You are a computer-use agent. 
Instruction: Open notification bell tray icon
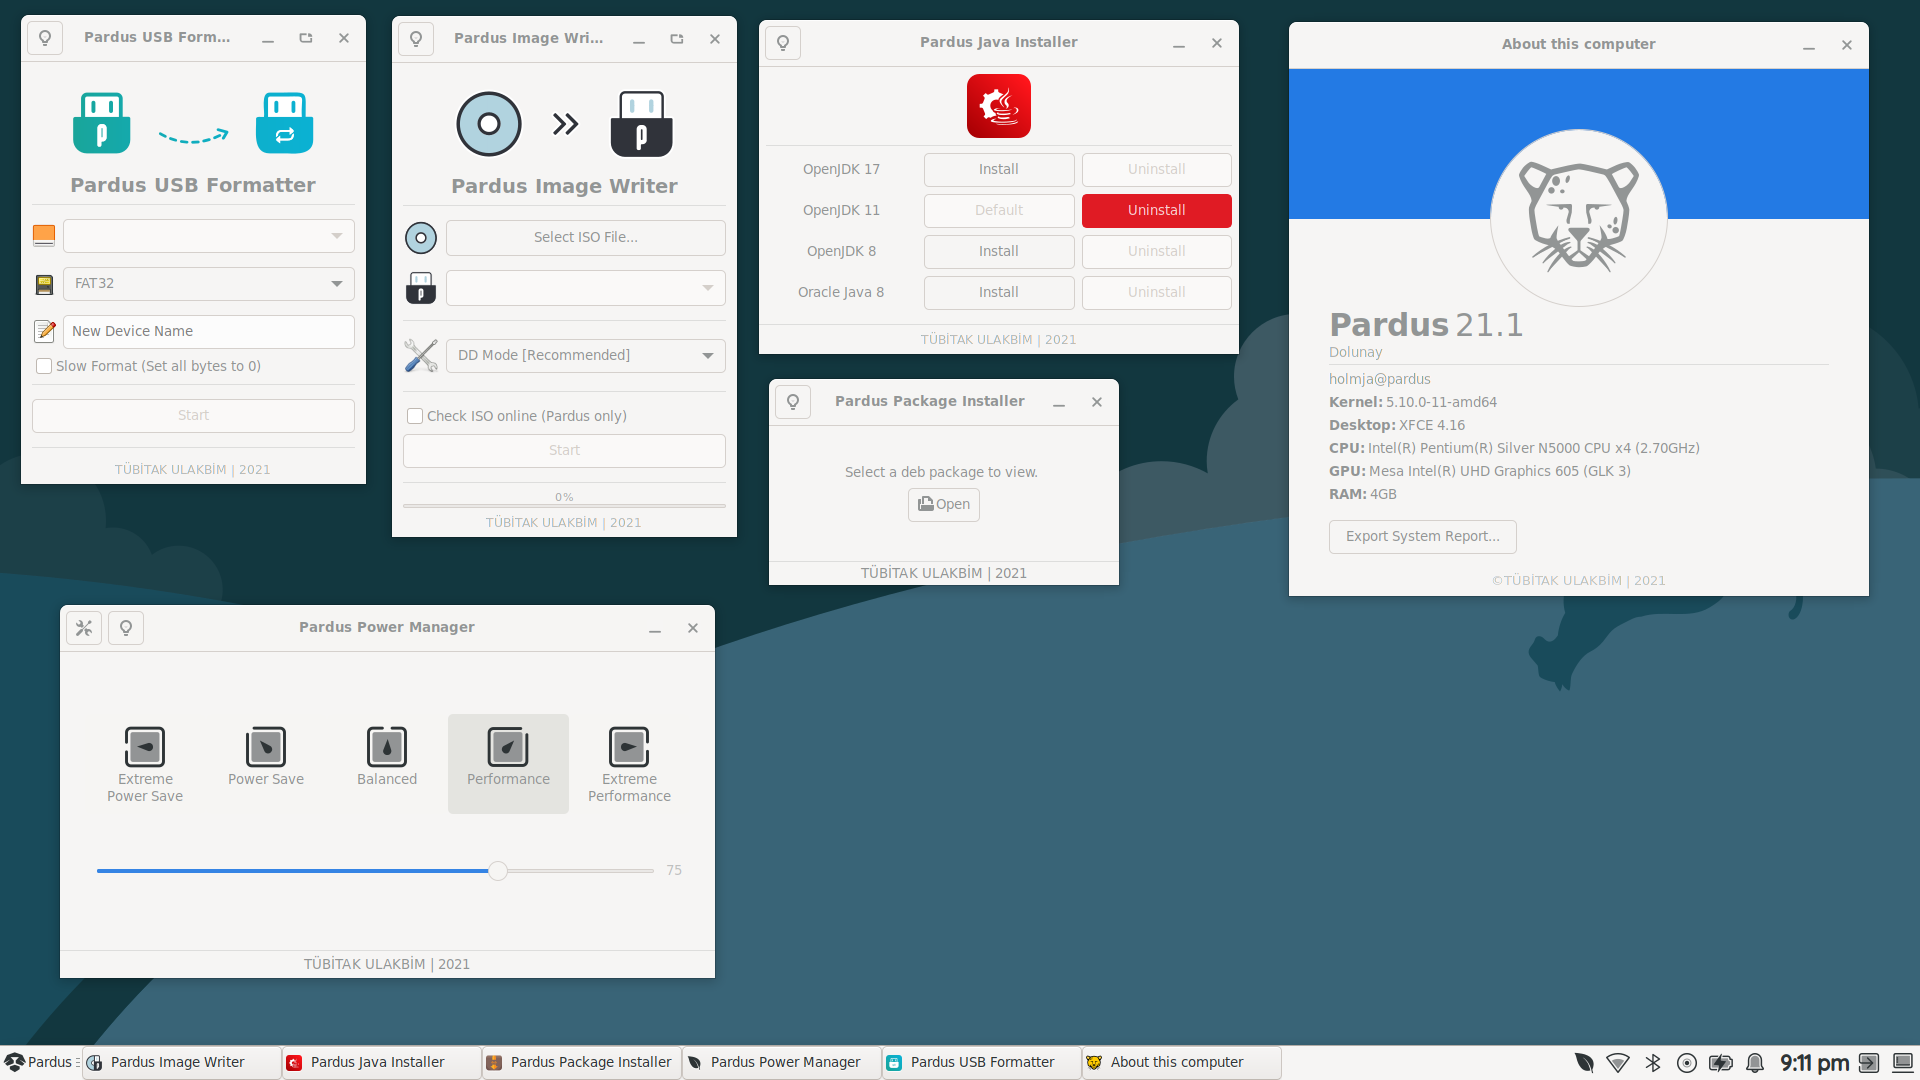point(1755,1062)
